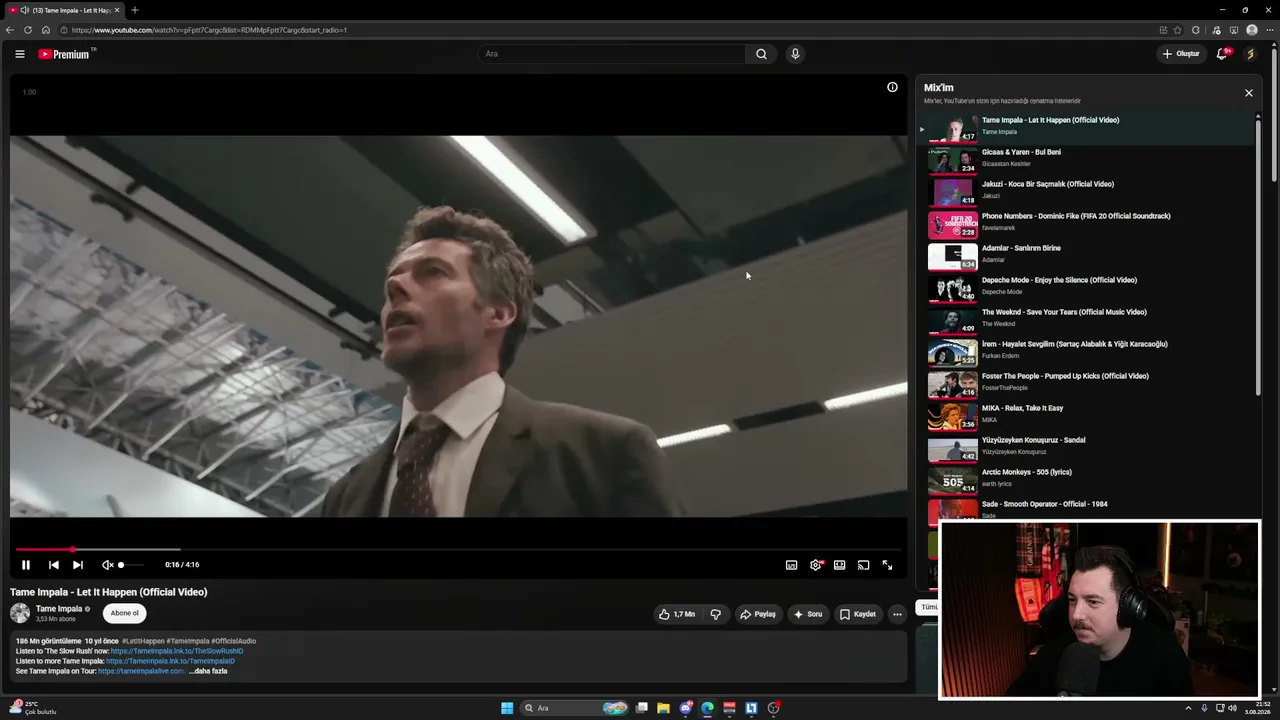Open the taskbar volume icon

1232,708
